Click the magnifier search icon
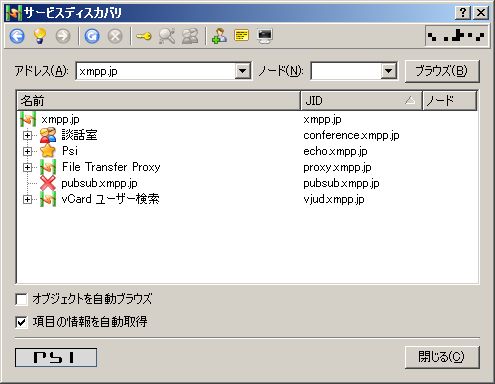Image resolution: width=495 pixels, height=384 pixels. [167, 36]
